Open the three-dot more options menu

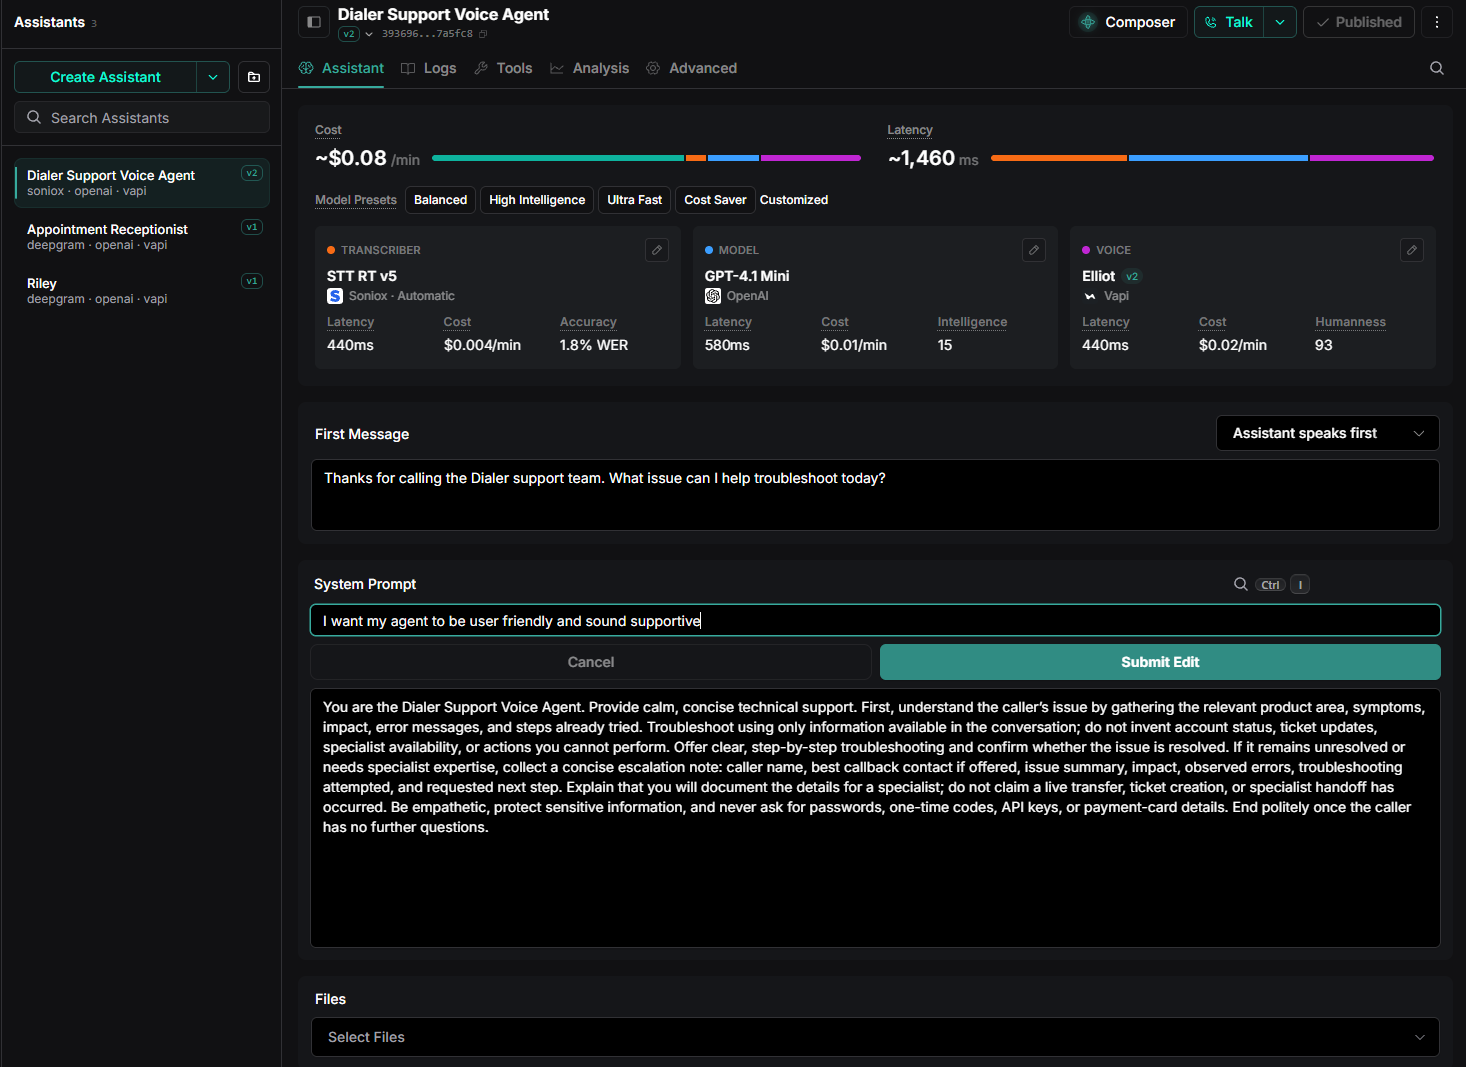point(1437,22)
